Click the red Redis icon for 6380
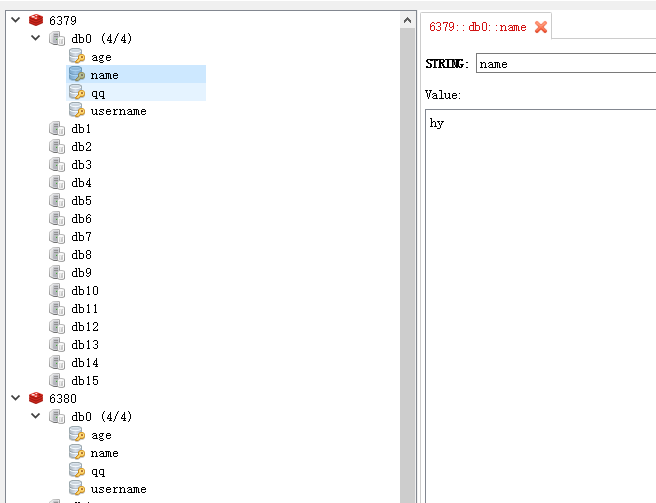The width and height of the screenshot is (656, 503). click(36, 398)
